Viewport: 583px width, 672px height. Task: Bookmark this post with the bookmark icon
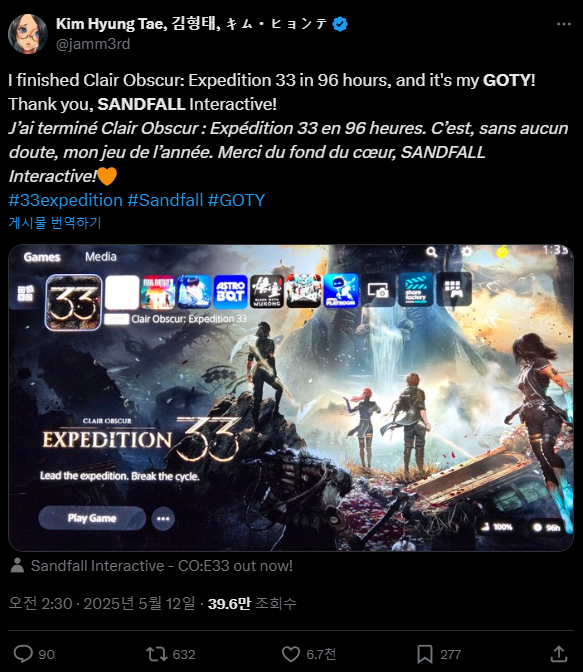[x=424, y=654]
